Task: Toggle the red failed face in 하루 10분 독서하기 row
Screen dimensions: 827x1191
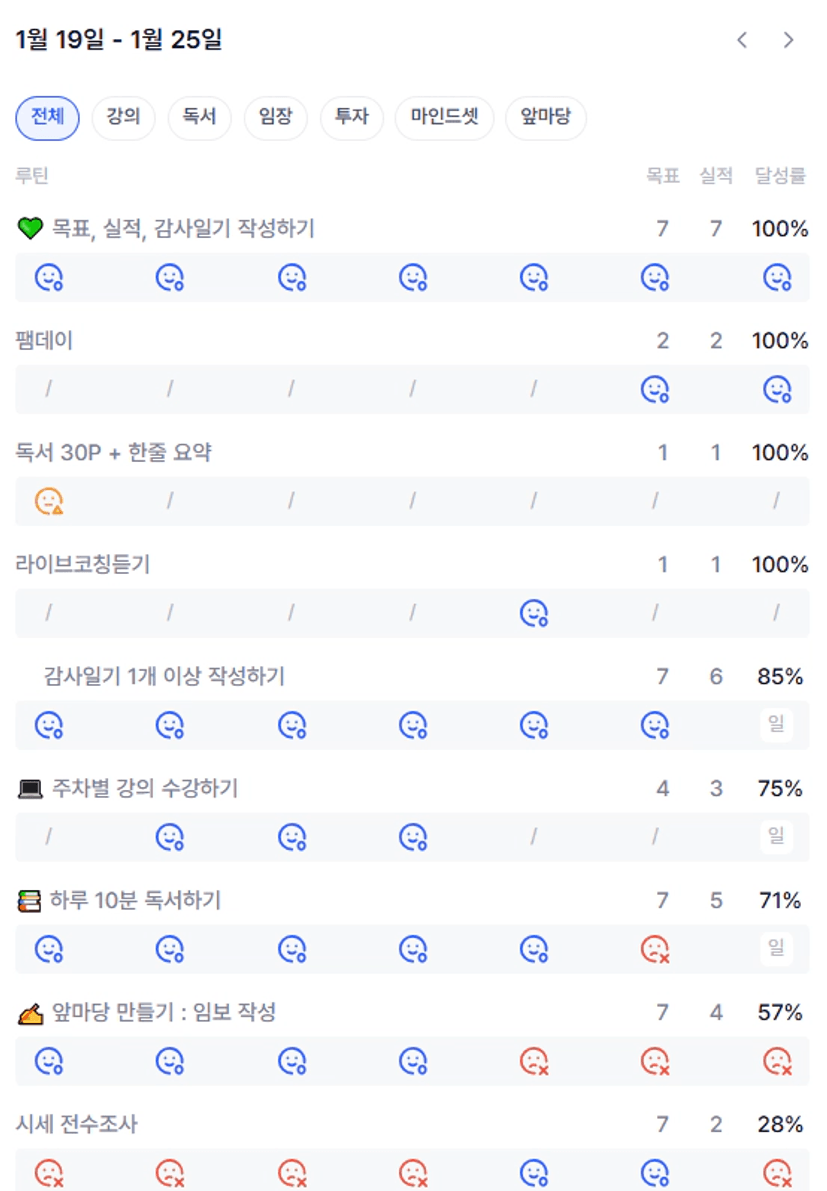Action: [x=655, y=949]
